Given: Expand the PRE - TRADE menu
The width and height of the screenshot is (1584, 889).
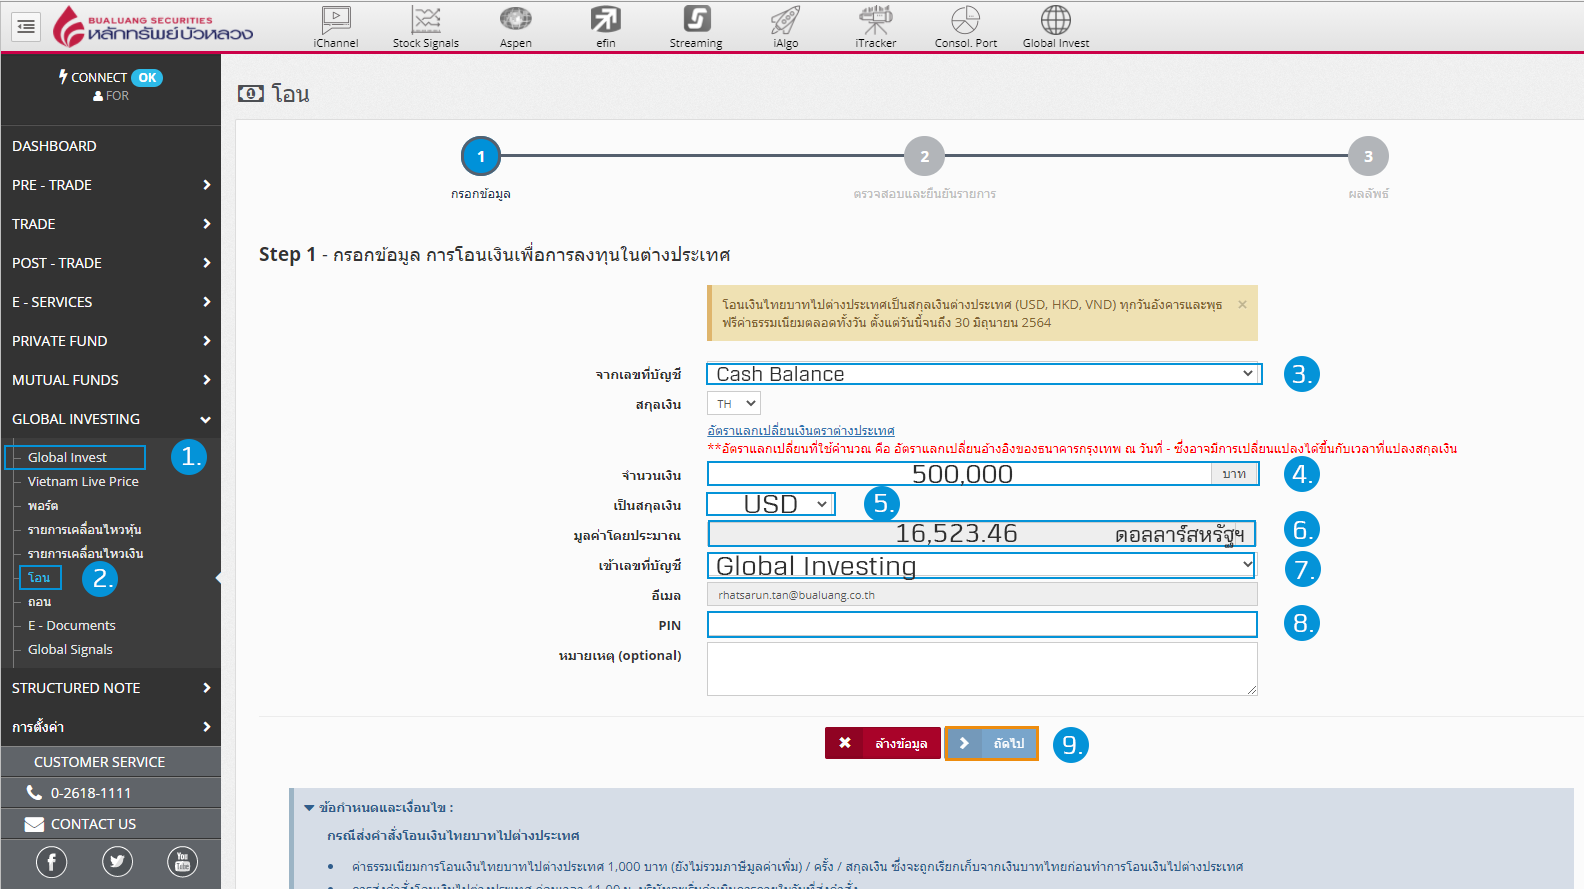Looking at the screenshot, I should click(110, 185).
